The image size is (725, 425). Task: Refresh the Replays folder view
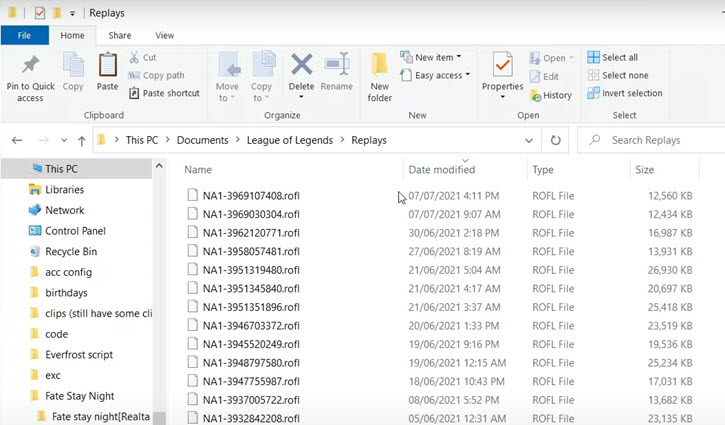coord(556,140)
